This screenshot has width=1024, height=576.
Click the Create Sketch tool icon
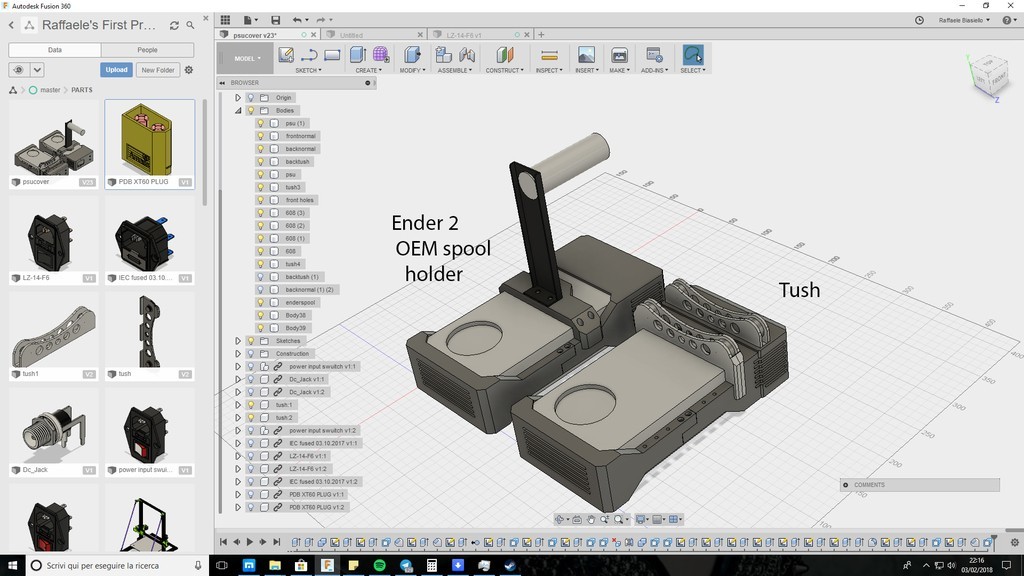(x=286, y=55)
